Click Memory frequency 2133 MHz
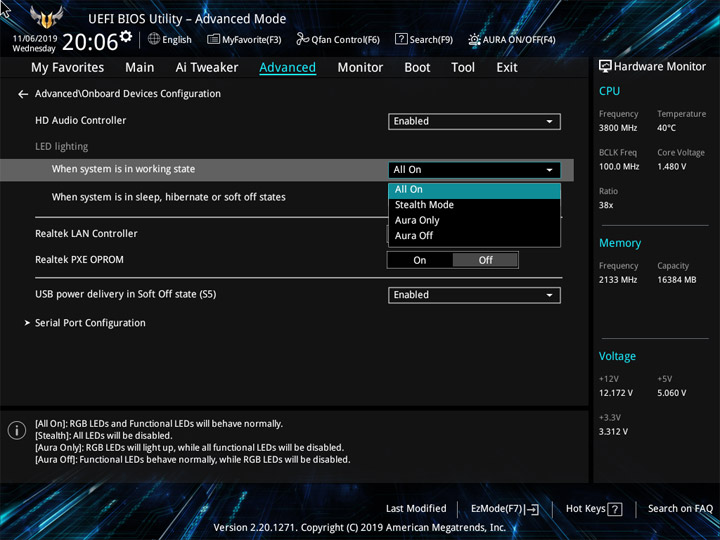This screenshot has height=540, width=720. [618, 280]
